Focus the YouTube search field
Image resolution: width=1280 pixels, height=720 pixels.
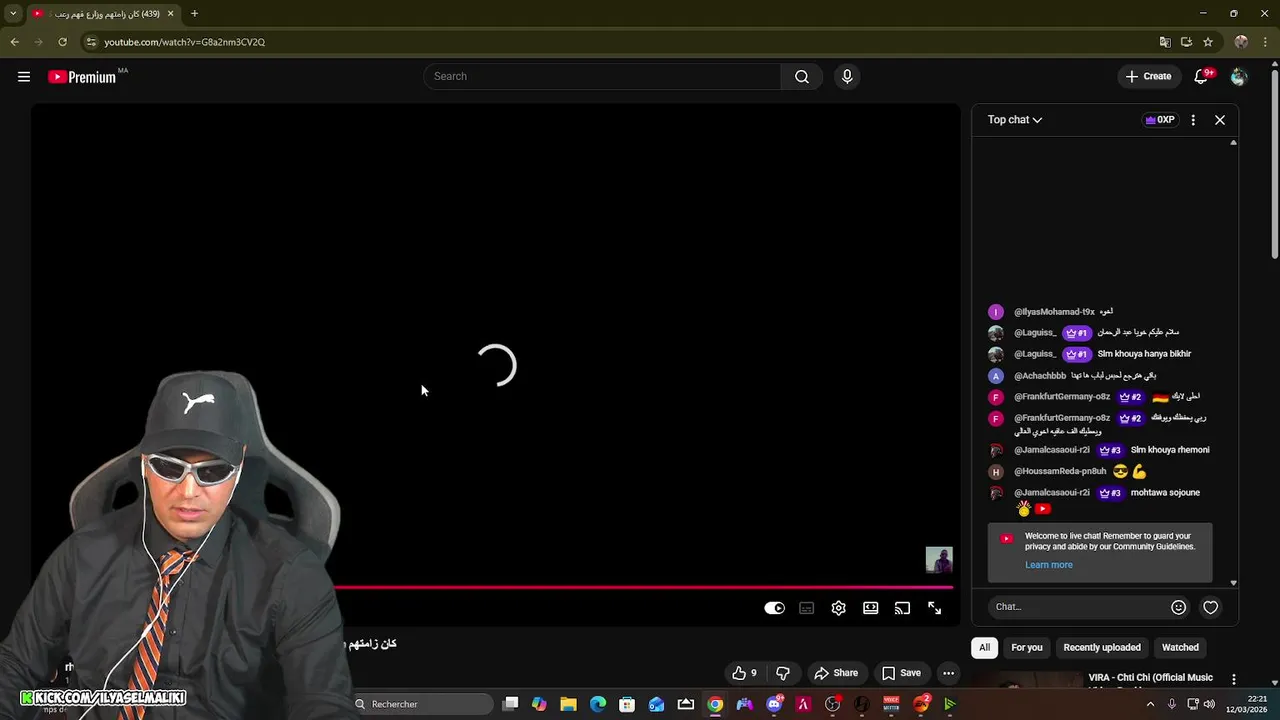click(603, 77)
